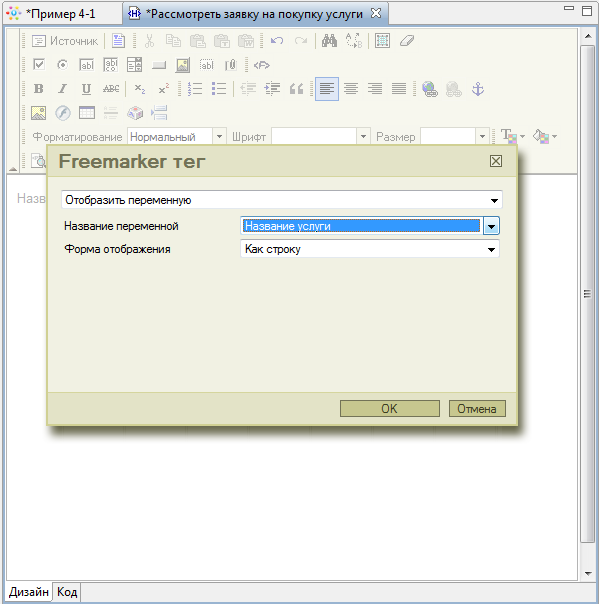
Task: Insert a Freemarker tag icon
Action: point(262,65)
